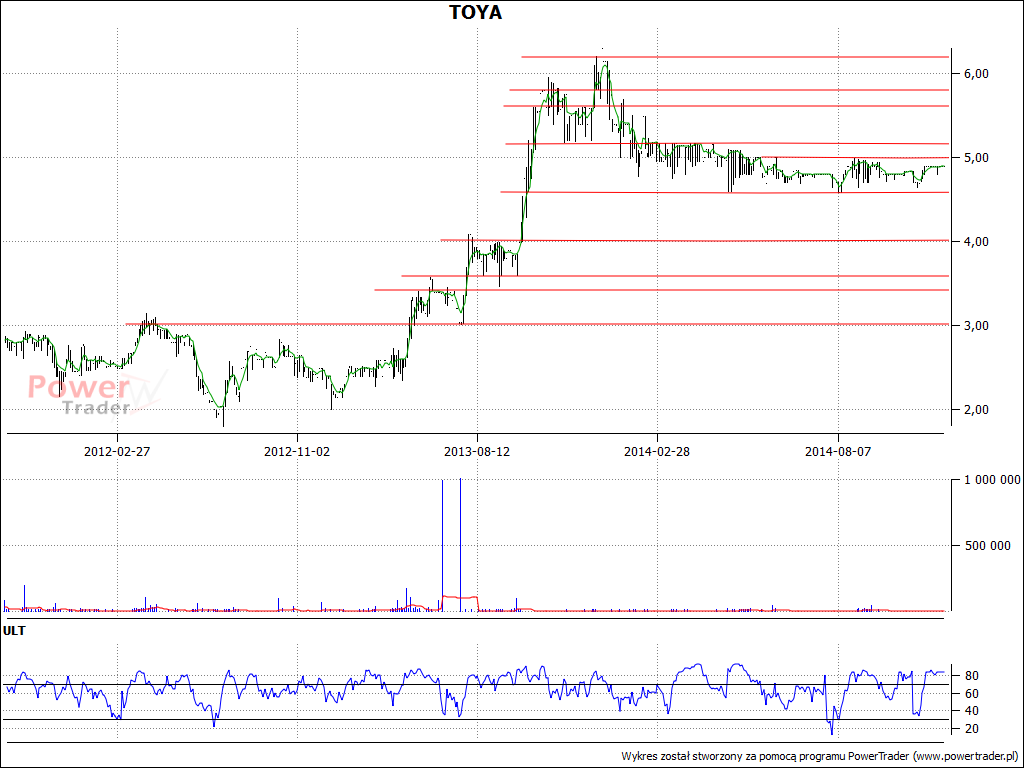Screen dimensions: 1024x768
Task: Click the 1 000 000 volume label
Action: point(991,480)
